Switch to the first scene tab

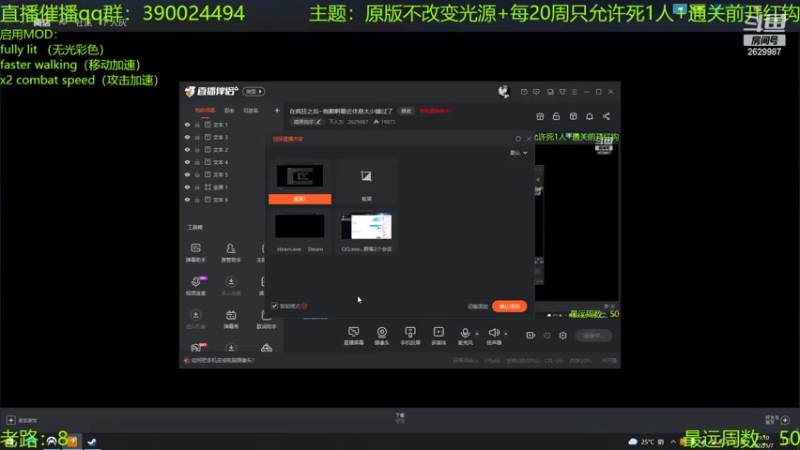click(205, 111)
